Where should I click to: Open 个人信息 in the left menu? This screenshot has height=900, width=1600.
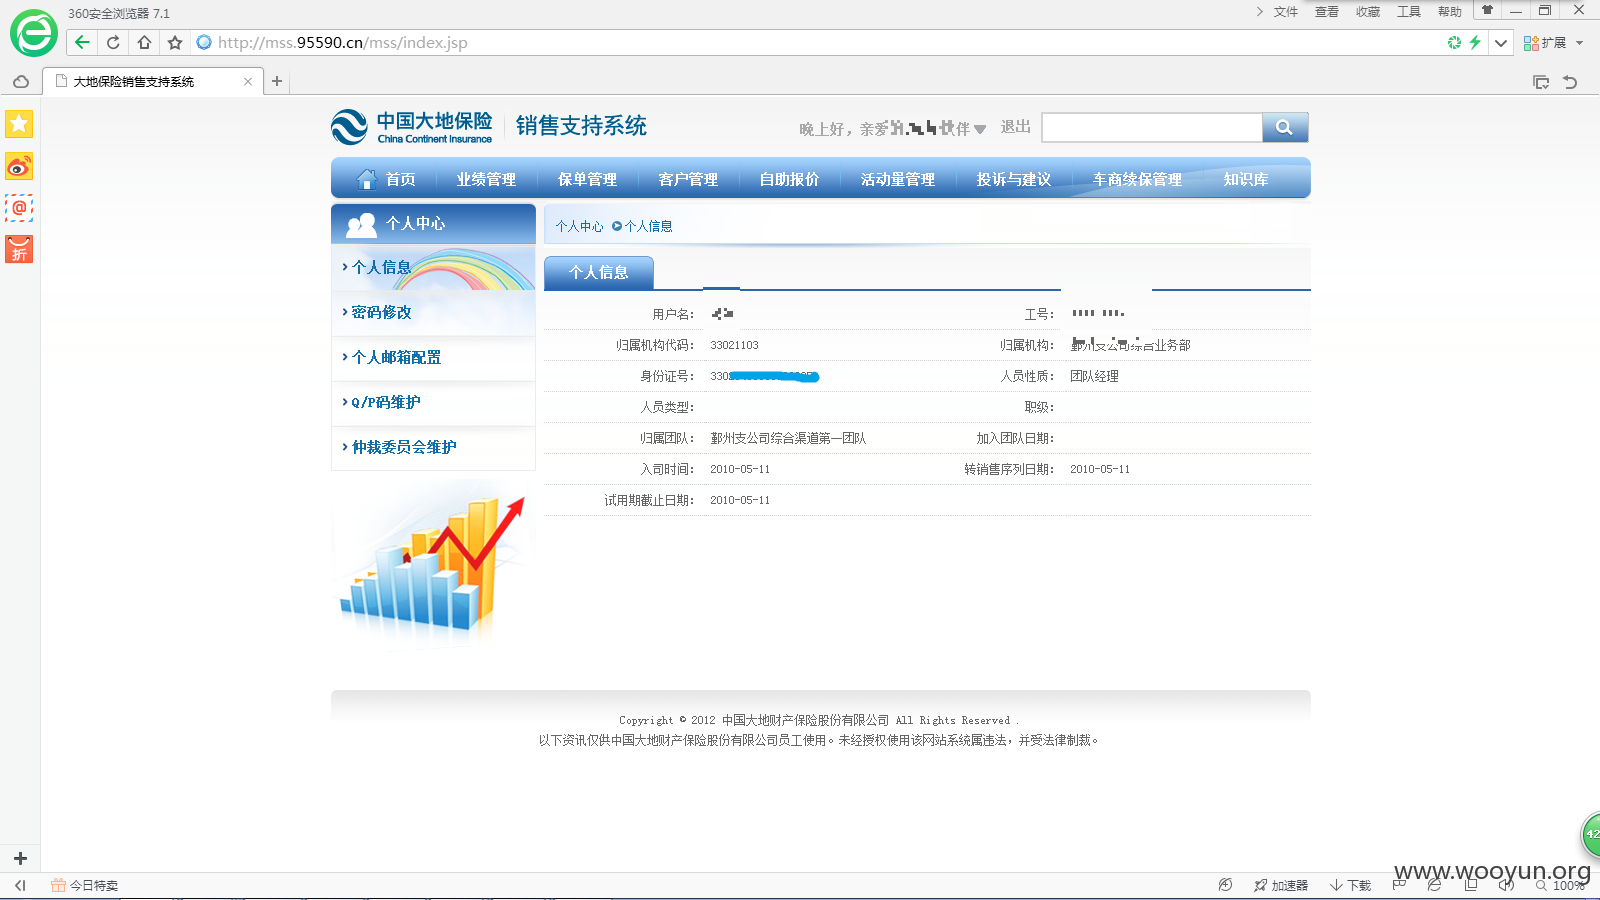(x=382, y=267)
